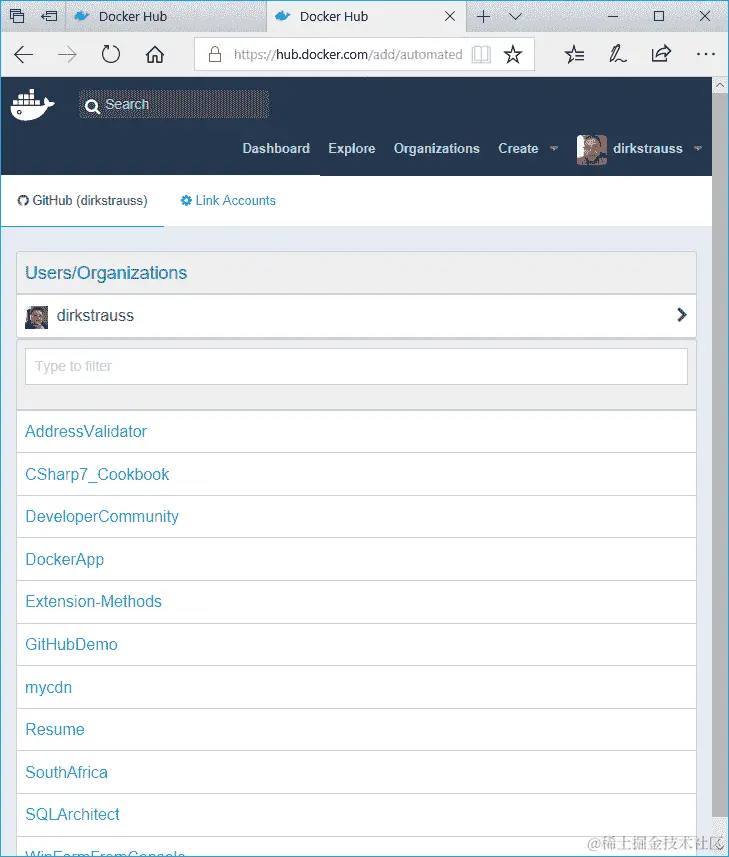729x857 pixels.
Task: Click the padlock site security icon
Action: coord(215,54)
